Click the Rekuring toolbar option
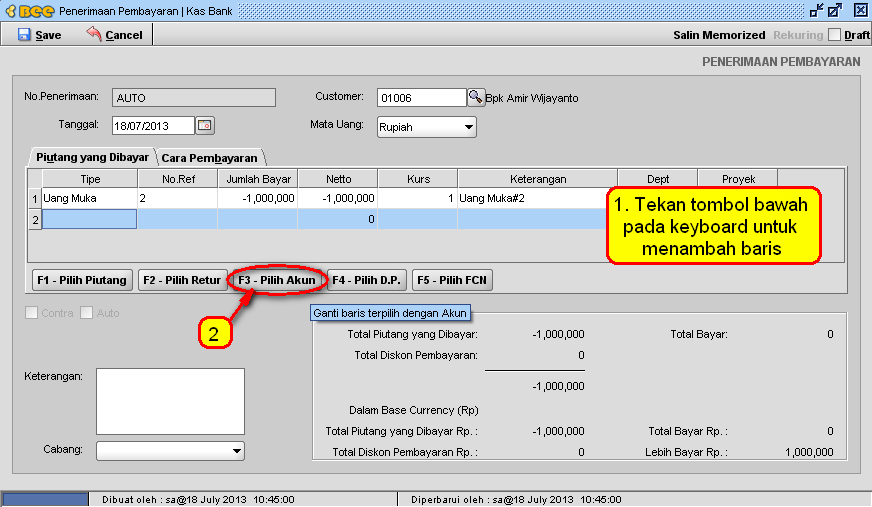 798,35
